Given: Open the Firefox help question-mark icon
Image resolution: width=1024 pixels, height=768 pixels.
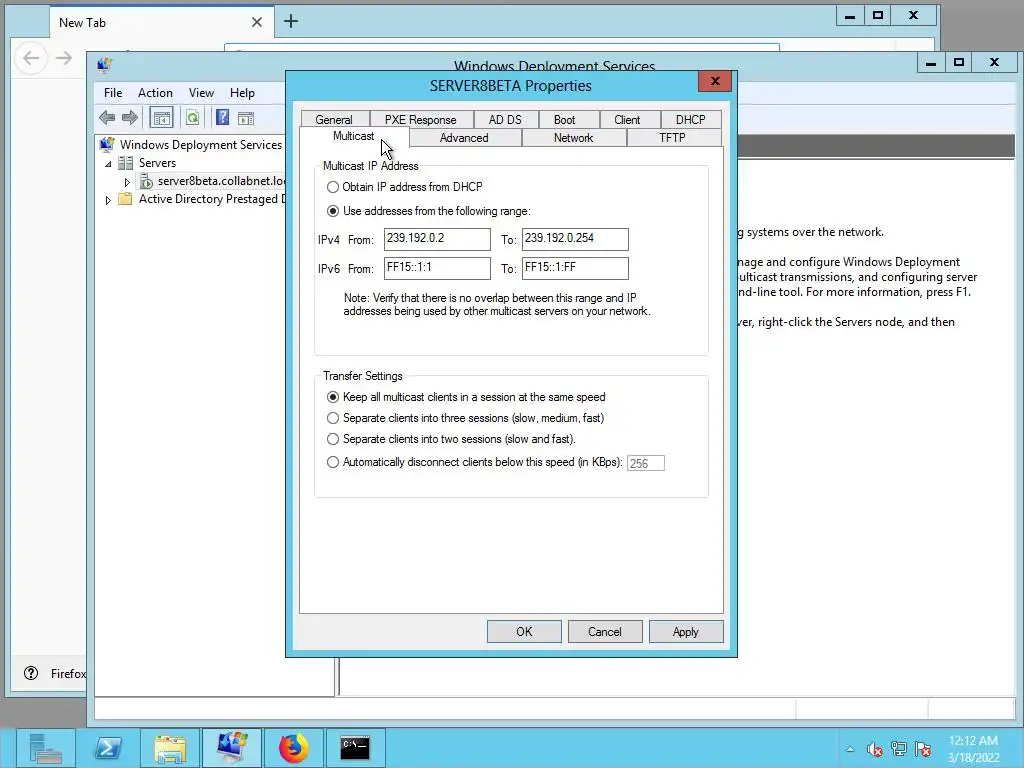Looking at the screenshot, I should pos(31,673).
